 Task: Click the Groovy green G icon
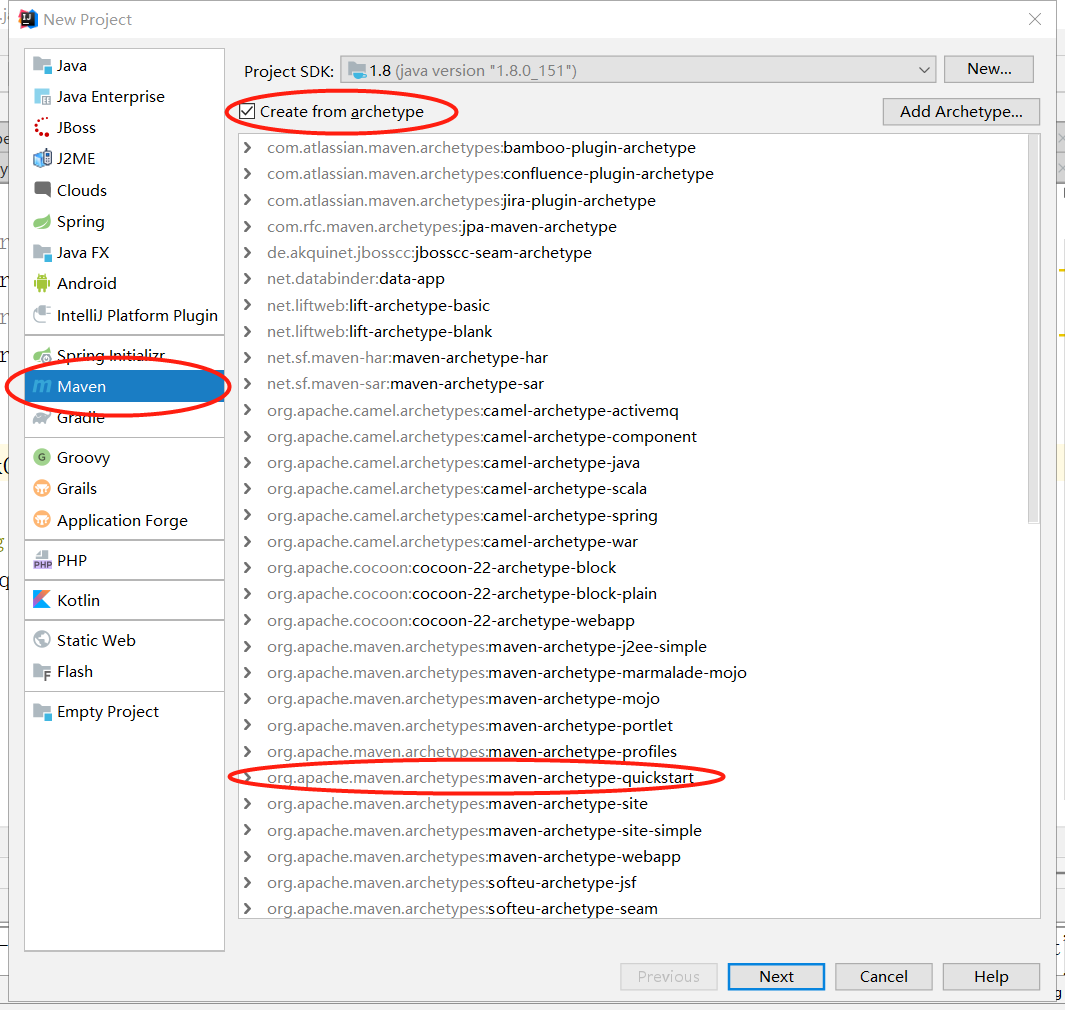click(x=42, y=458)
